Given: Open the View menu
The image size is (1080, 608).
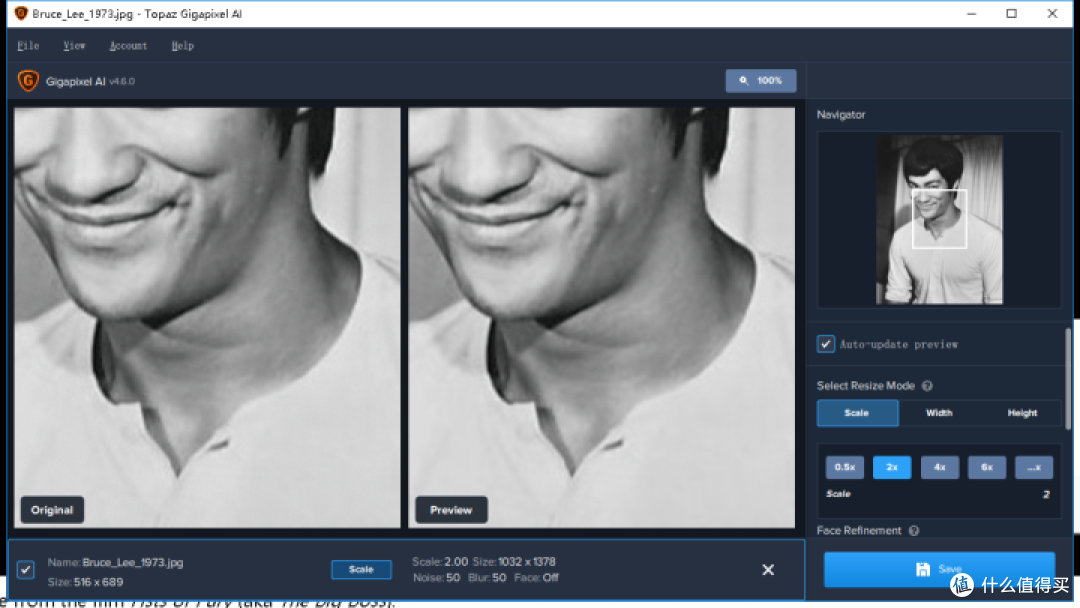Looking at the screenshot, I should click(74, 45).
